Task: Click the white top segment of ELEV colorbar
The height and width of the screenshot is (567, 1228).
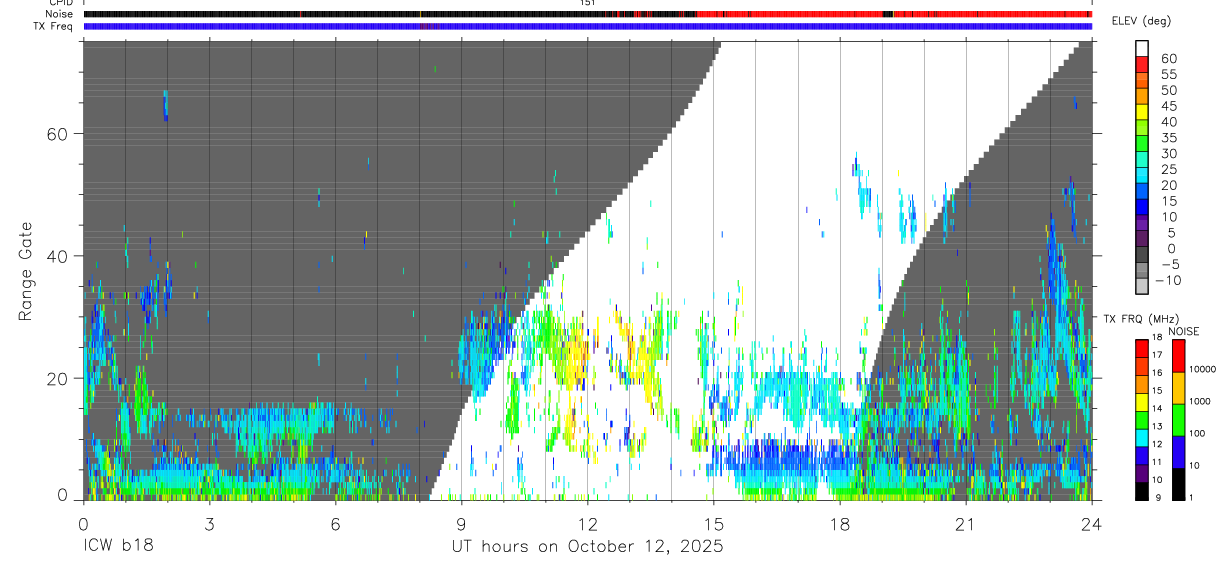Action: (1142, 48)
